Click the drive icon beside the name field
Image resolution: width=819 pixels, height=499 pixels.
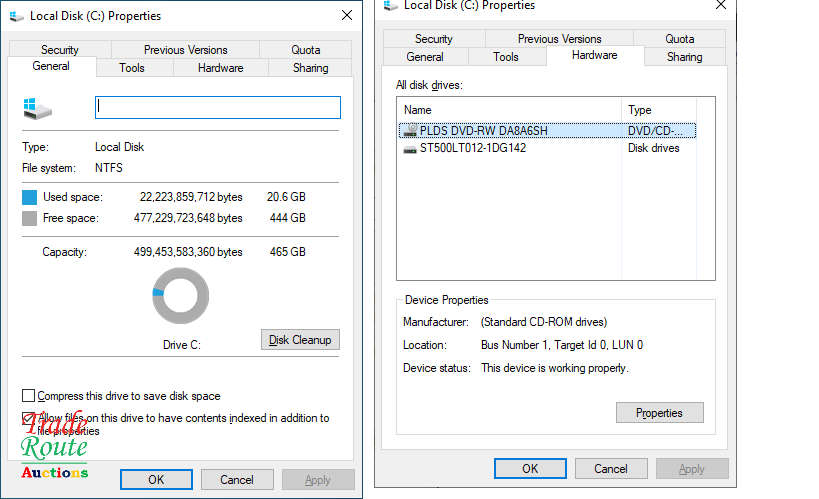(x=37, y=108)
